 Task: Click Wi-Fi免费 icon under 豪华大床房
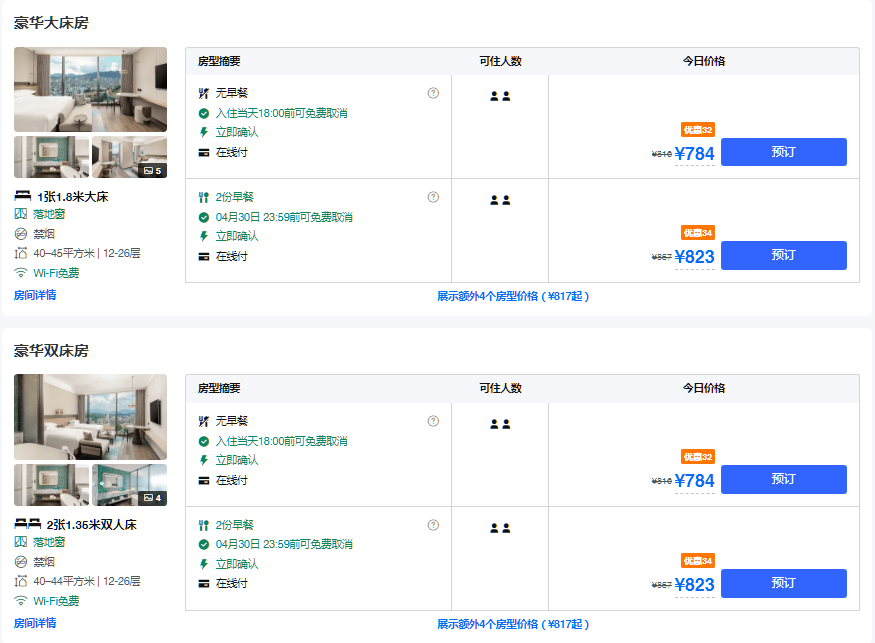(x=21, y=272)
